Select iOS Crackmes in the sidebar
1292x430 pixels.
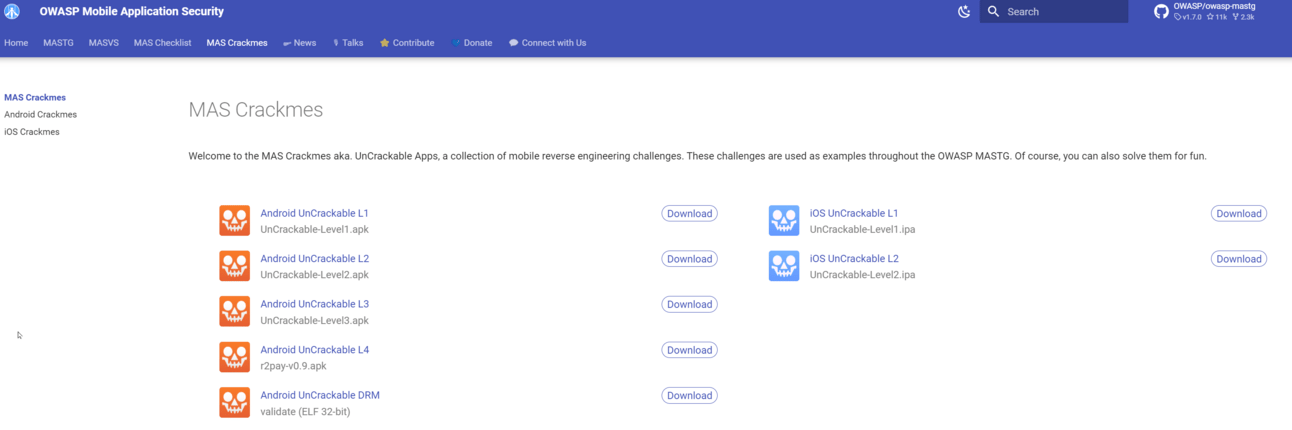coord(32,132)
